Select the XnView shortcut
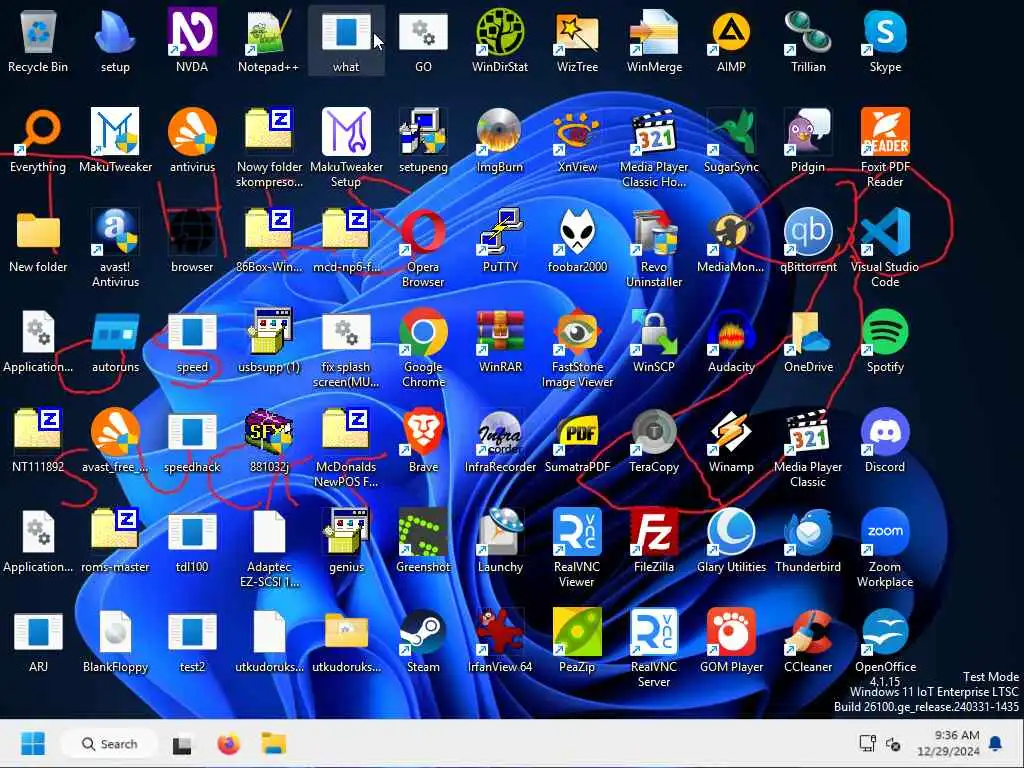This screenshot has height=768, width=1024. pyautogui.click(x=577, y=133)
